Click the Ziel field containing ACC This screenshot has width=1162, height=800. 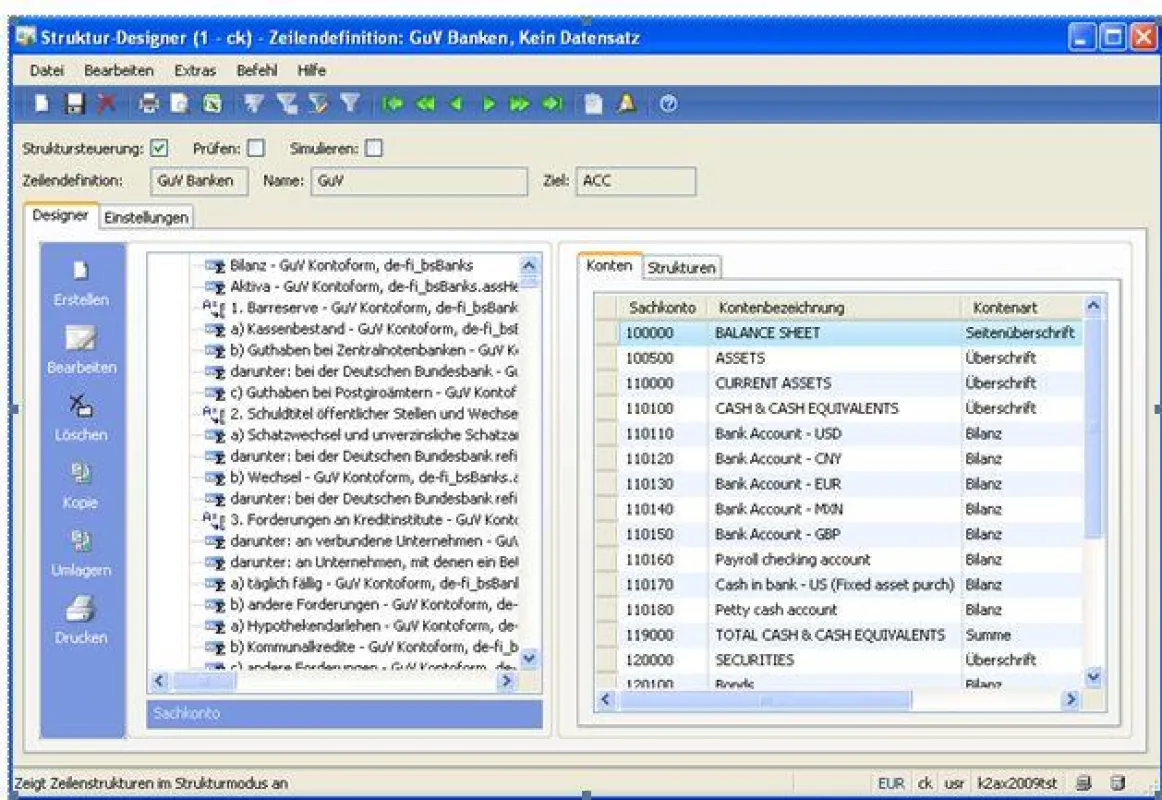pyautogui.click(x=636, y=181)
